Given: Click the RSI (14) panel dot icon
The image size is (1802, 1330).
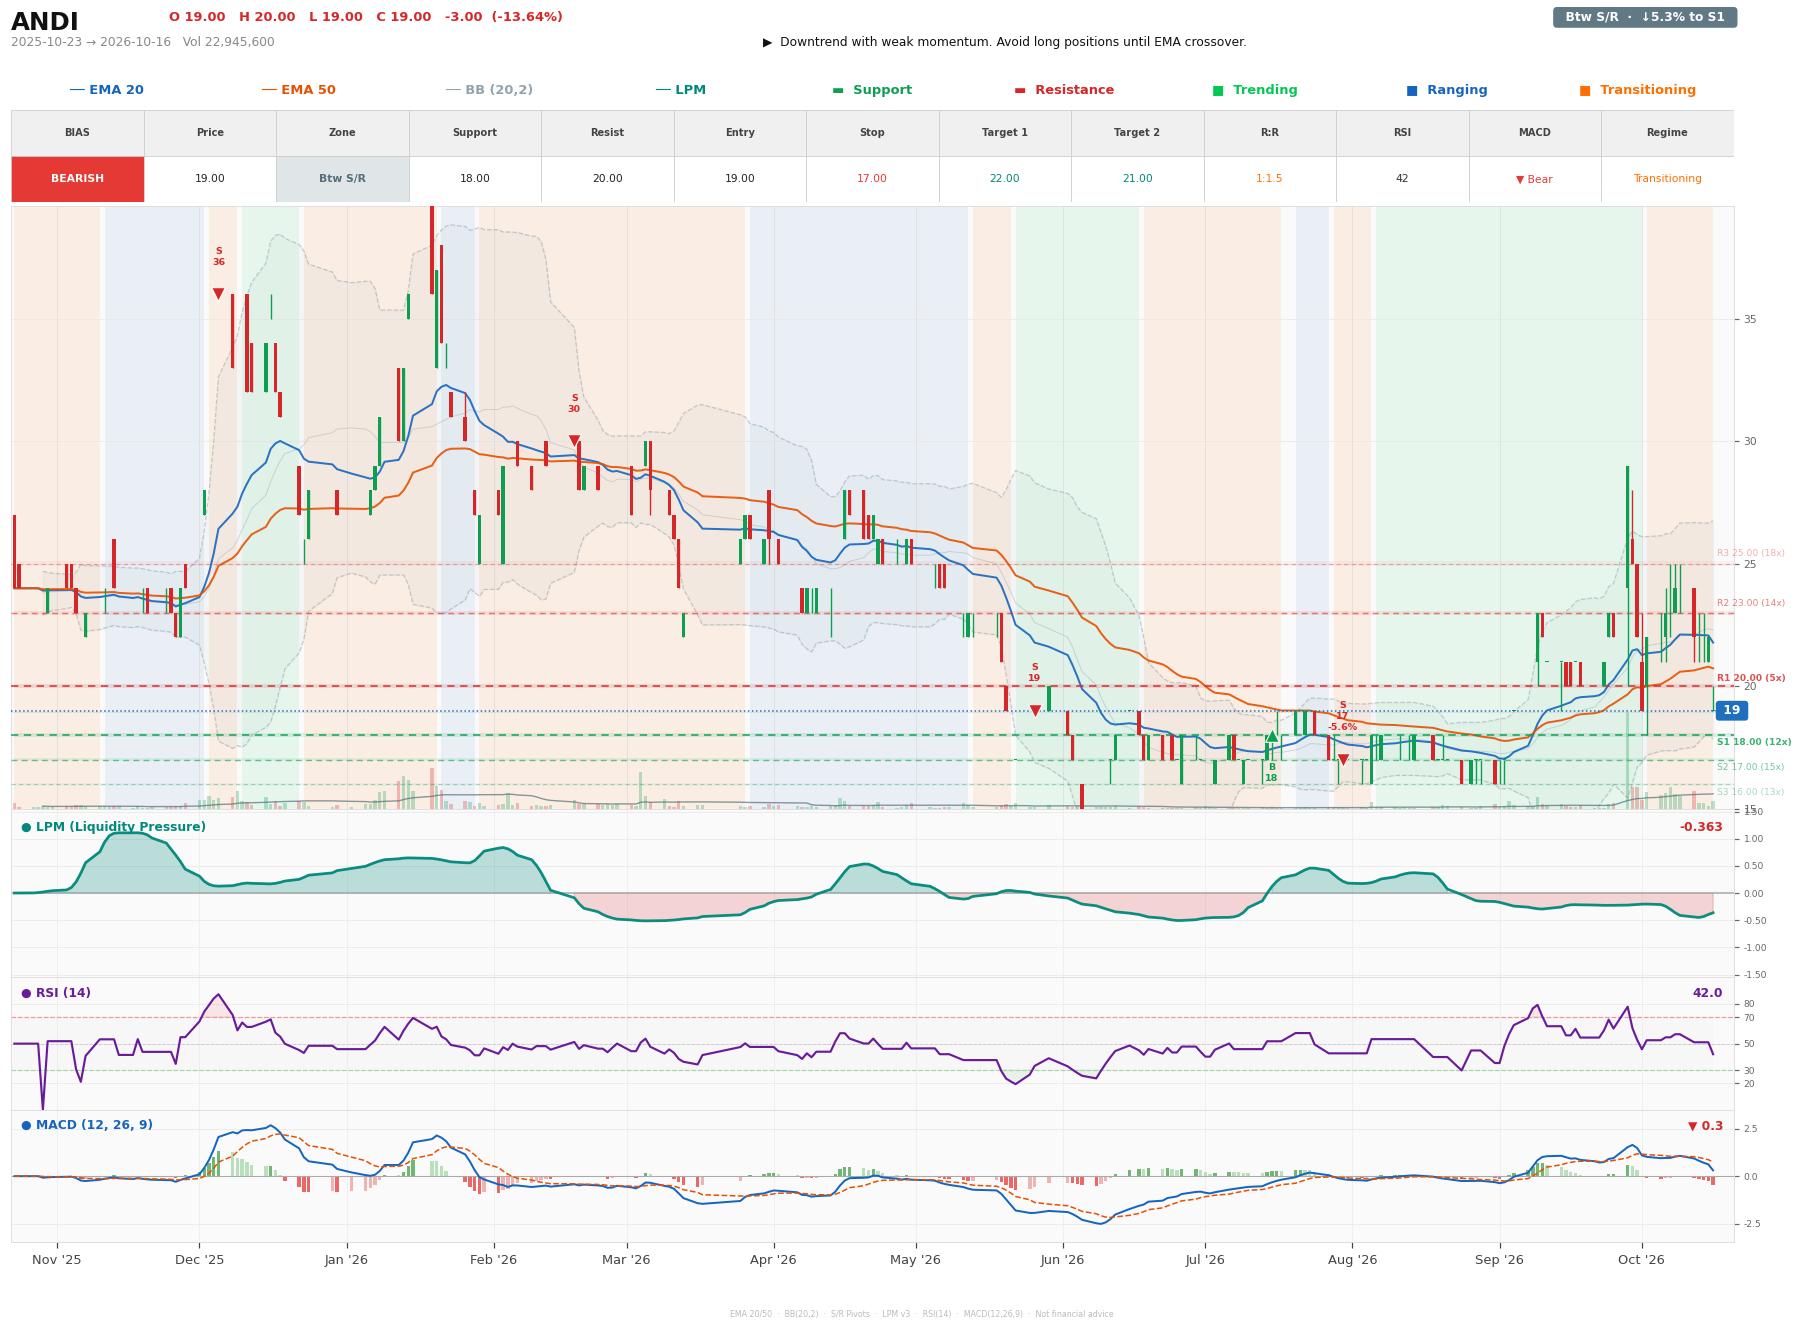Looking at the screenshot, I should (26, 993).
